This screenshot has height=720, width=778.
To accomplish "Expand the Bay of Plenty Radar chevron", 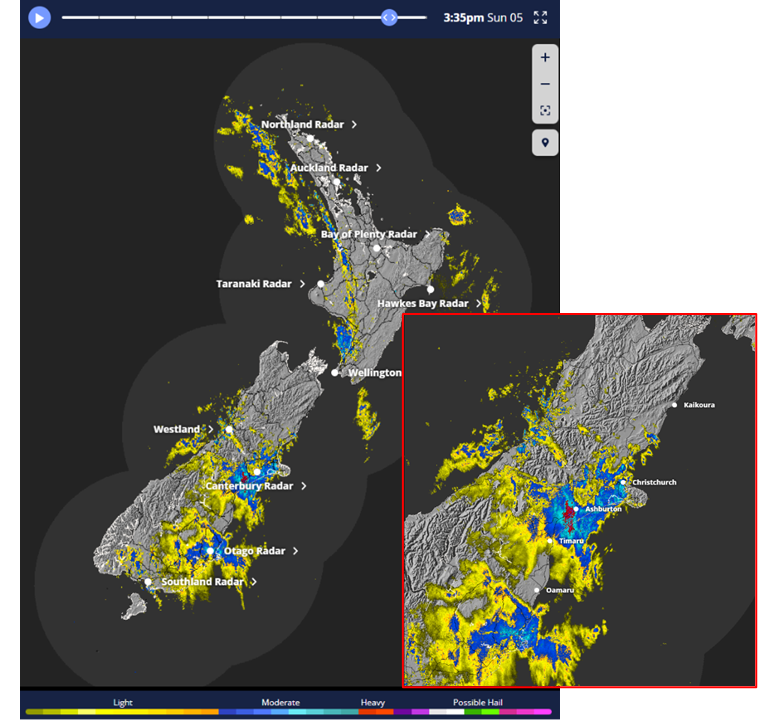I will click(x=427, y=234).
